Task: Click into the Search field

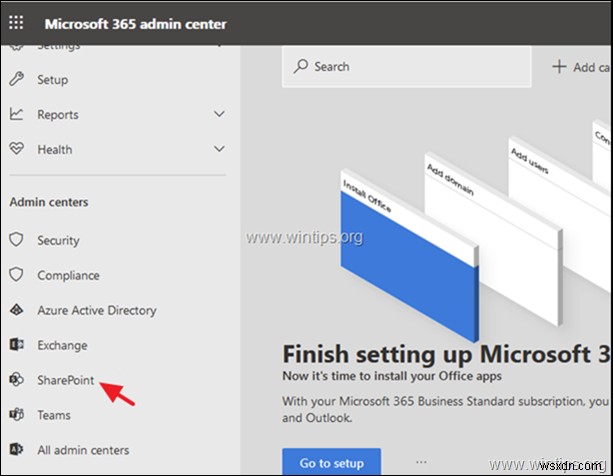Action: click(x=407, y=66)
